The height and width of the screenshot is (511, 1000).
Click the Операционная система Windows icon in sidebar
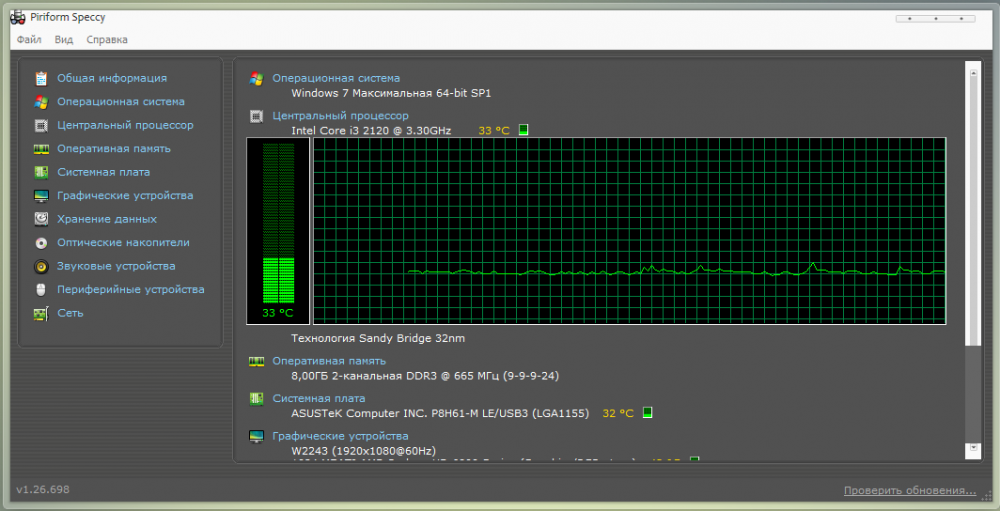click(41, 102)
